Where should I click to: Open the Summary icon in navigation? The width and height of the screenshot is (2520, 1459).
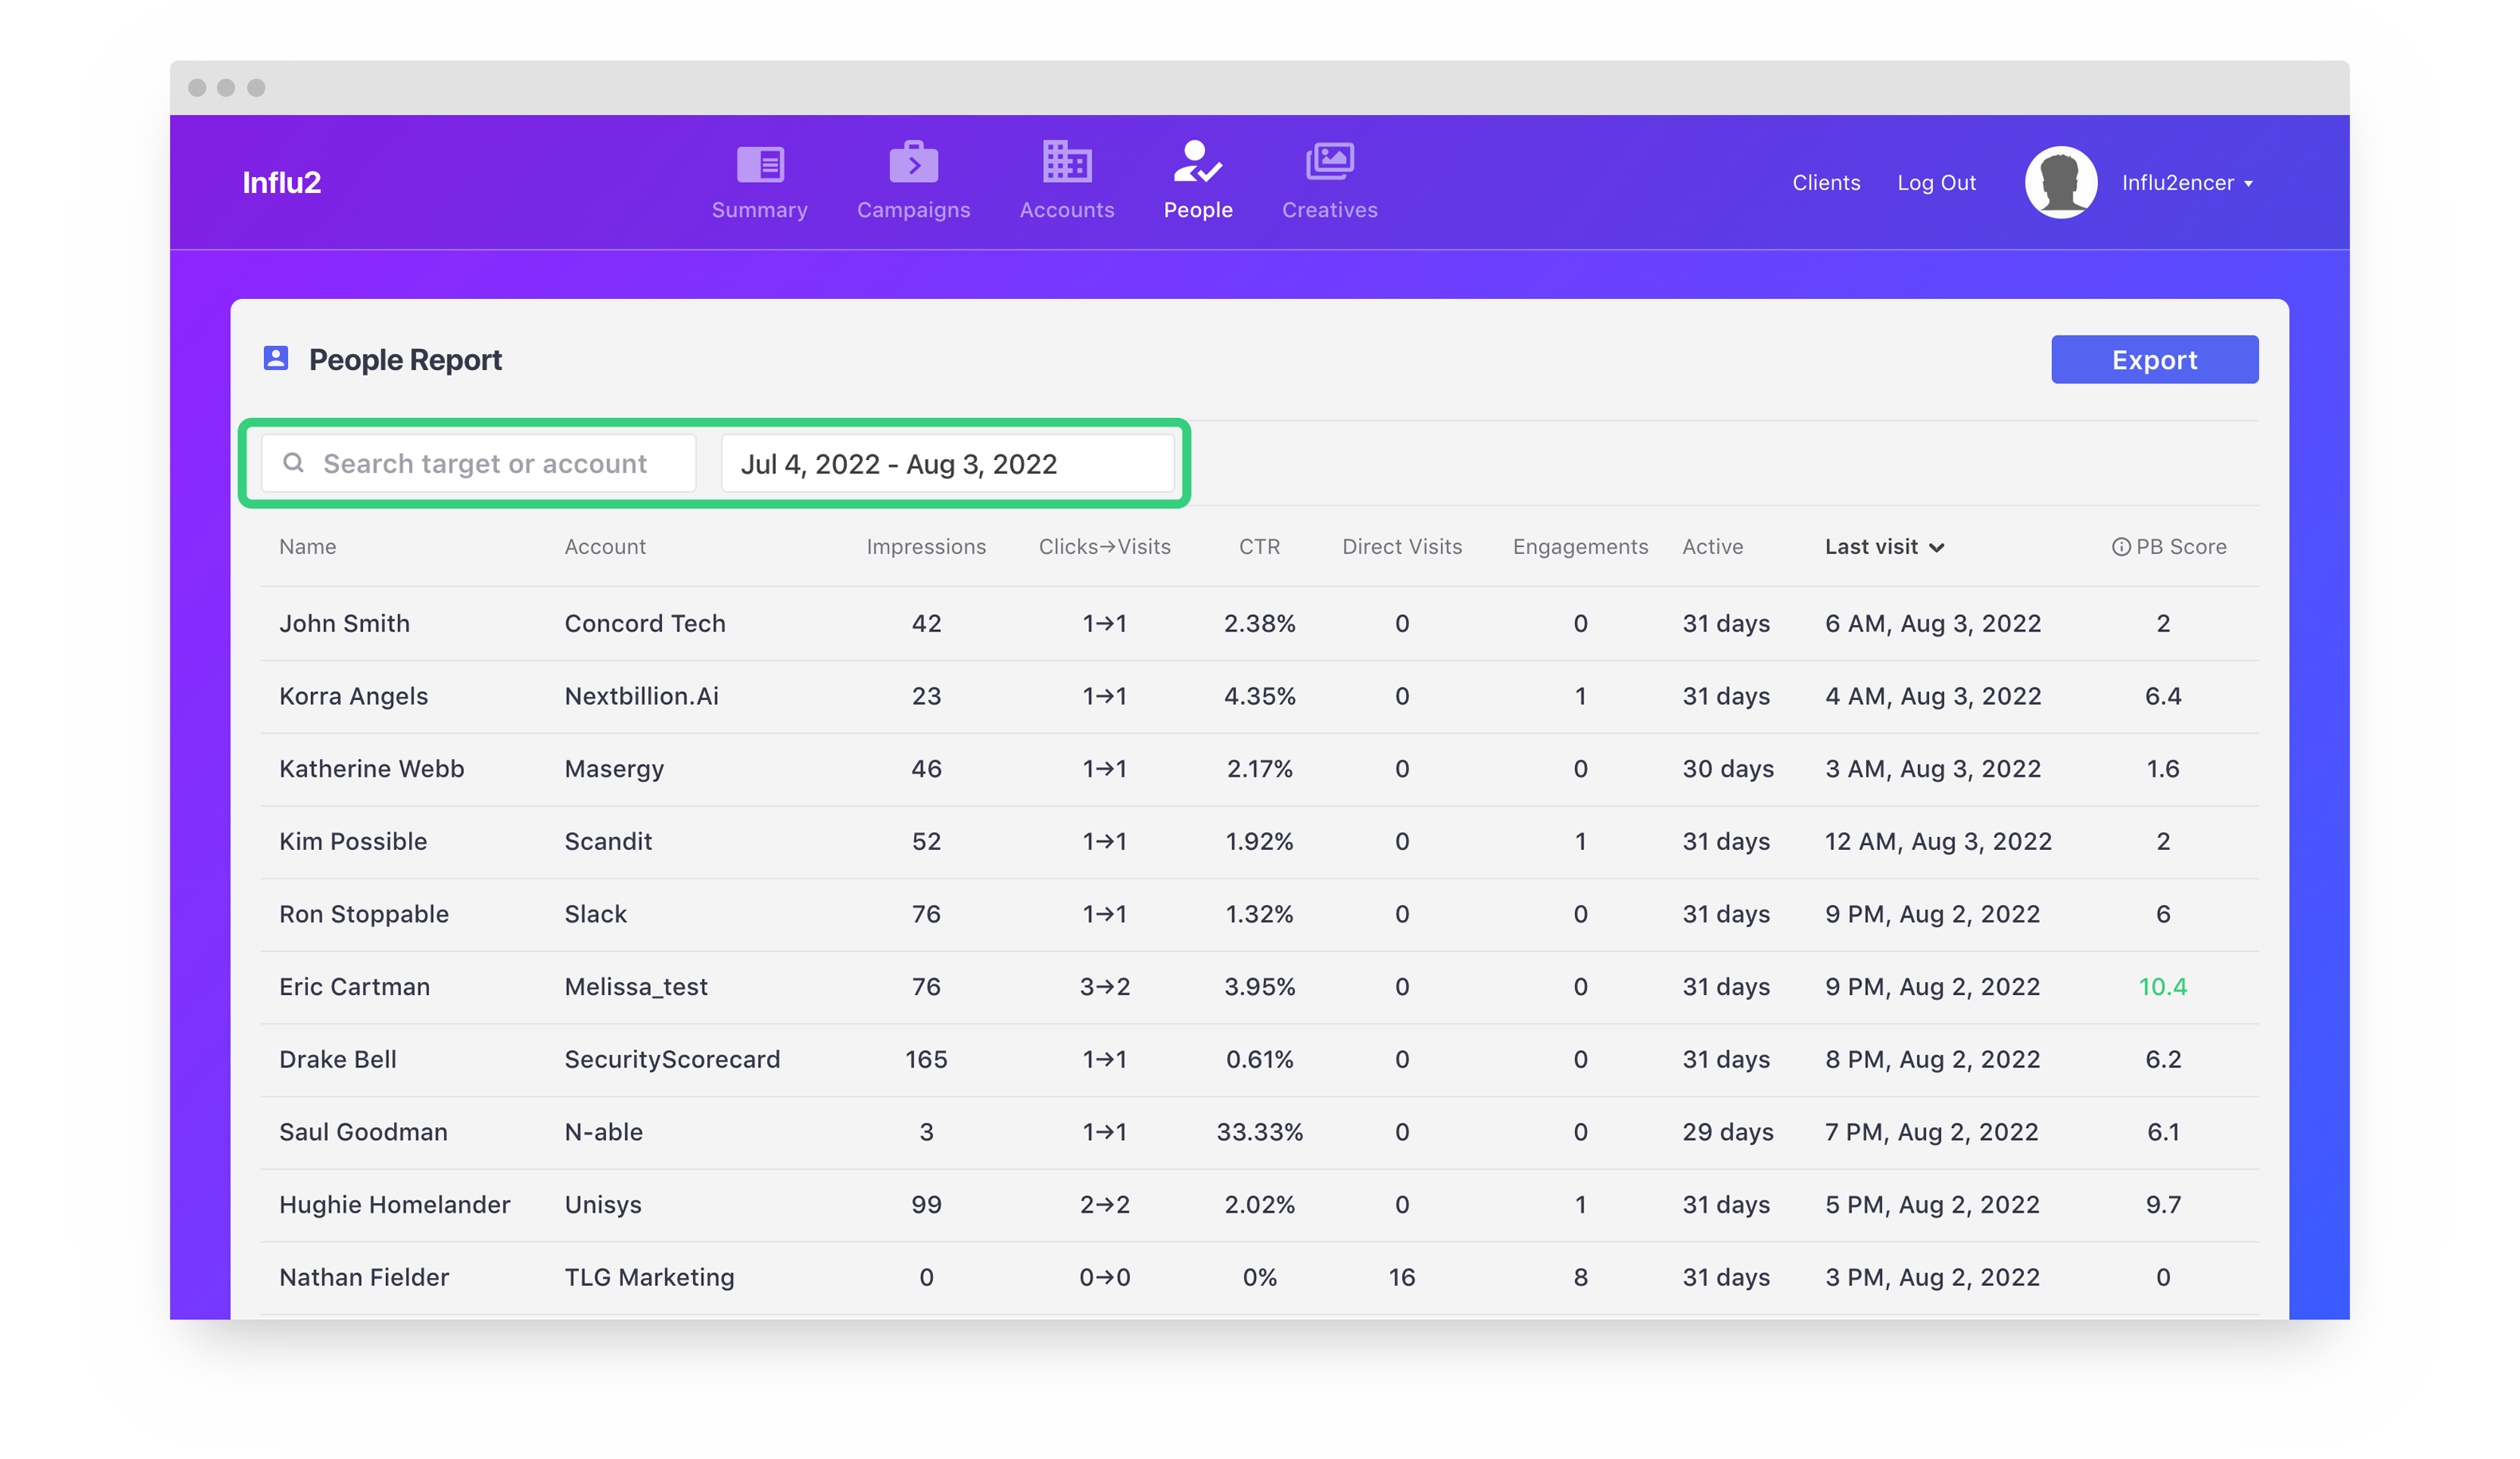coord(760,164)
